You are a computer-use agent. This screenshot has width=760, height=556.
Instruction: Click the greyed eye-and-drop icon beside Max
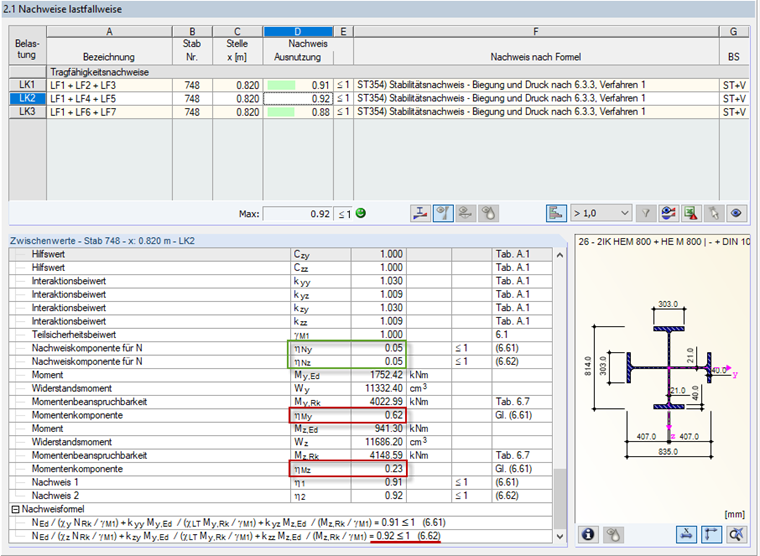click(x=489, y=213)
